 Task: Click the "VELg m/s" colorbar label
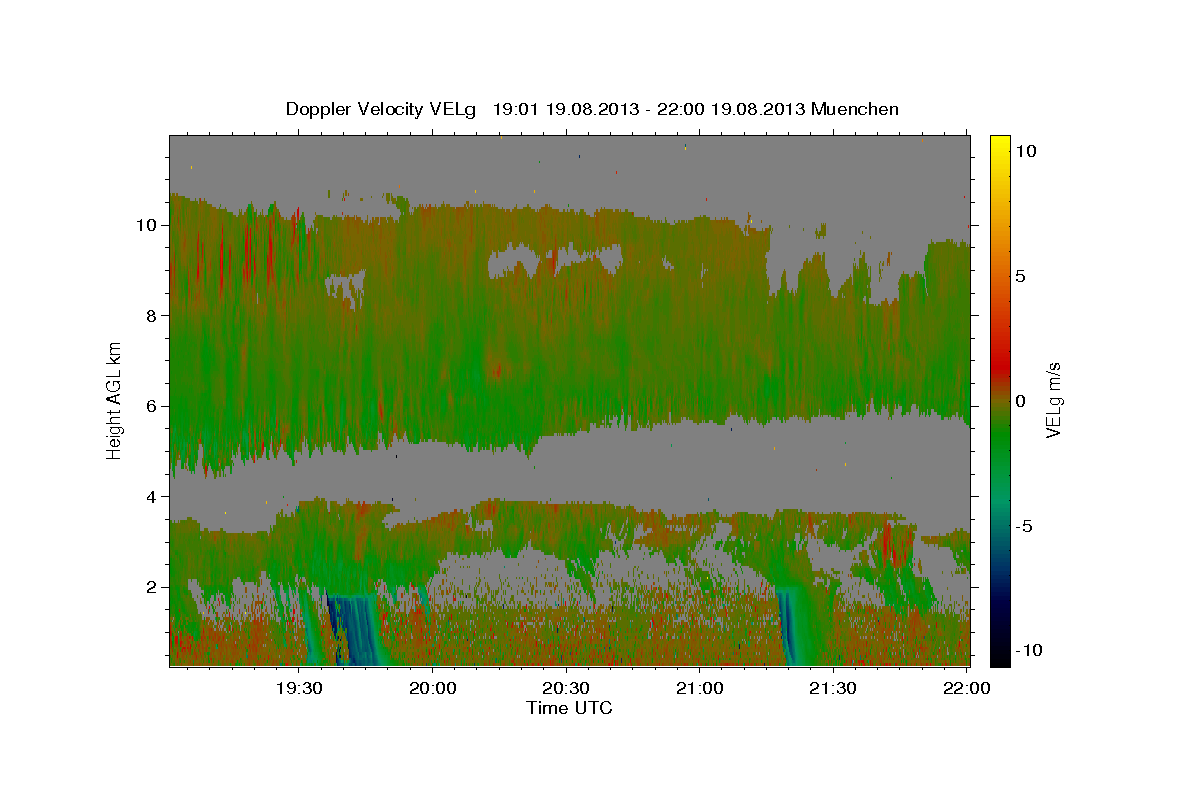coord(1055,400)
